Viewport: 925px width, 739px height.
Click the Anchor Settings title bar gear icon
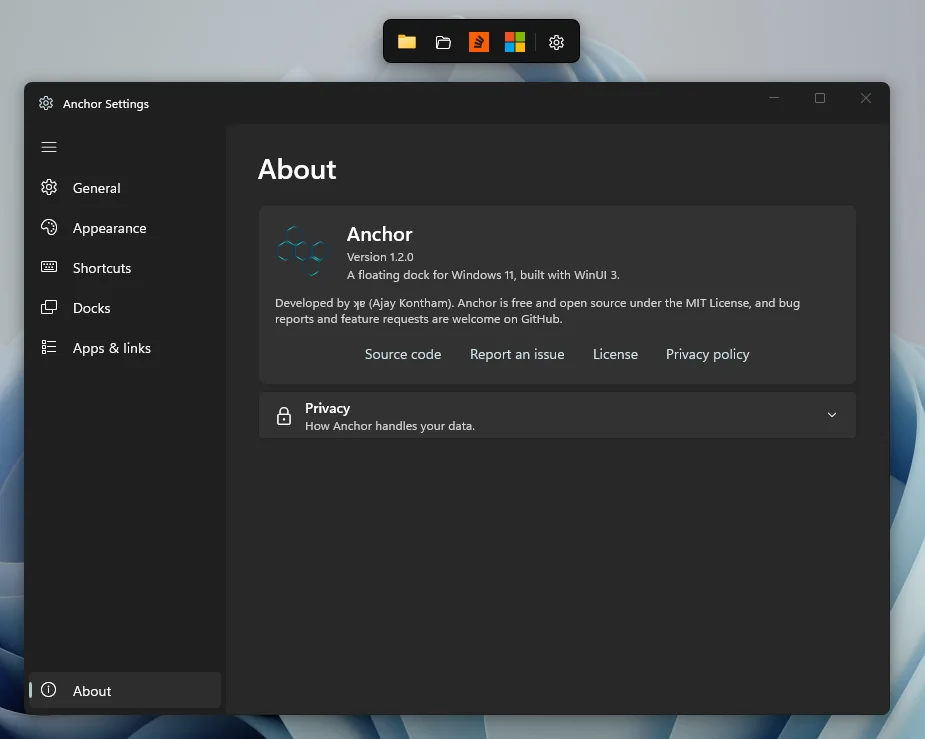tap(46, 103)
